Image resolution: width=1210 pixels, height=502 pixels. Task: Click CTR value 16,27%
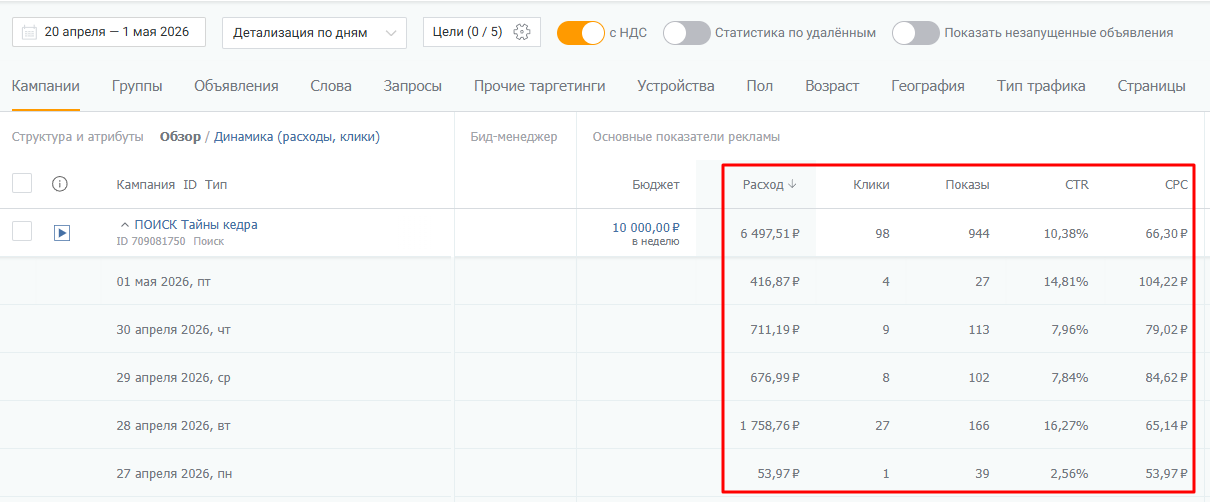1066,426
